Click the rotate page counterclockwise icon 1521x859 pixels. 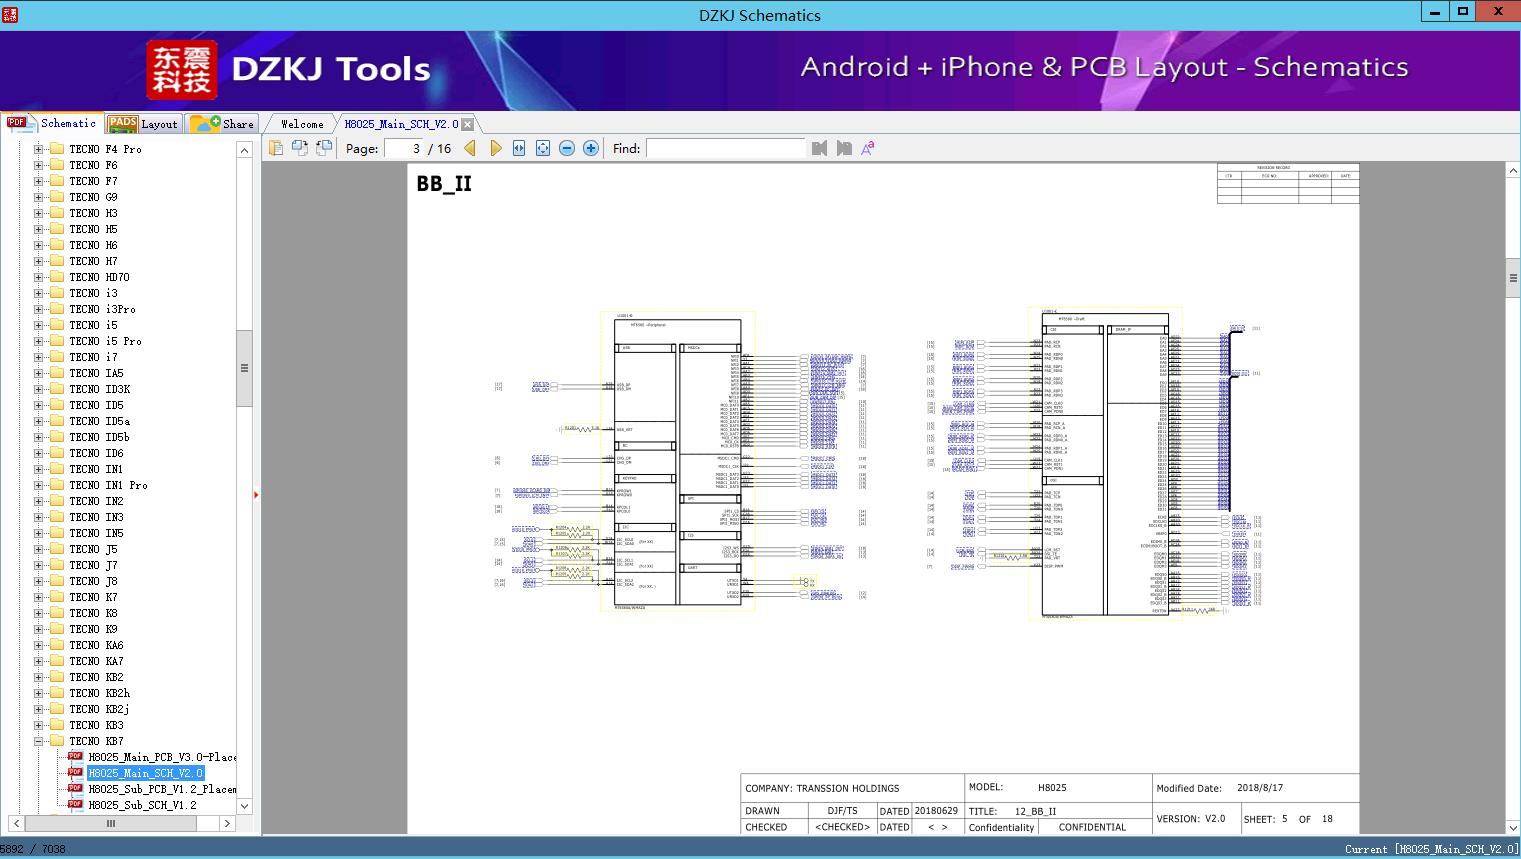point(300,148)
